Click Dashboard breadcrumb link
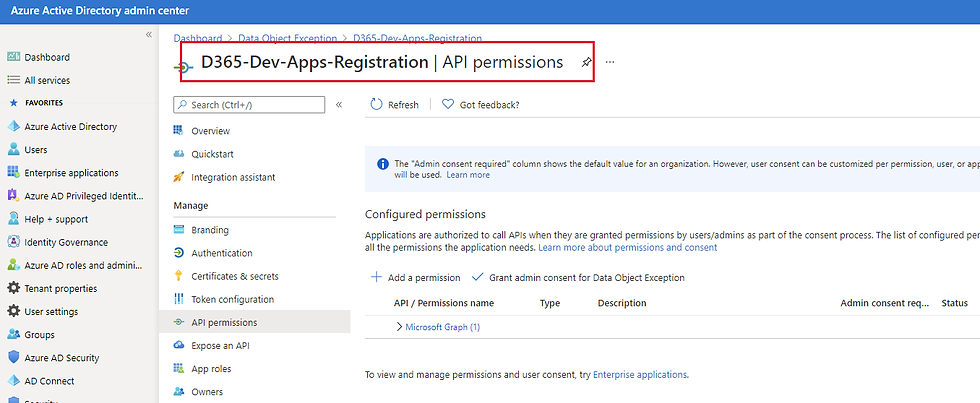This screenshot has height=403, width=980. click(198, 38)
